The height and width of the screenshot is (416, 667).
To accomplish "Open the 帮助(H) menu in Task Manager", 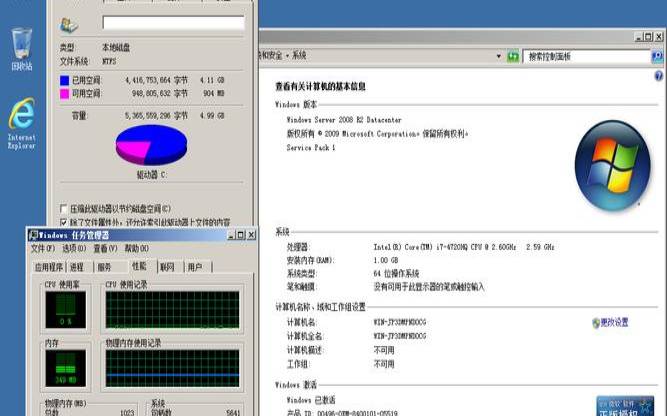I will (x=137, y=248).
